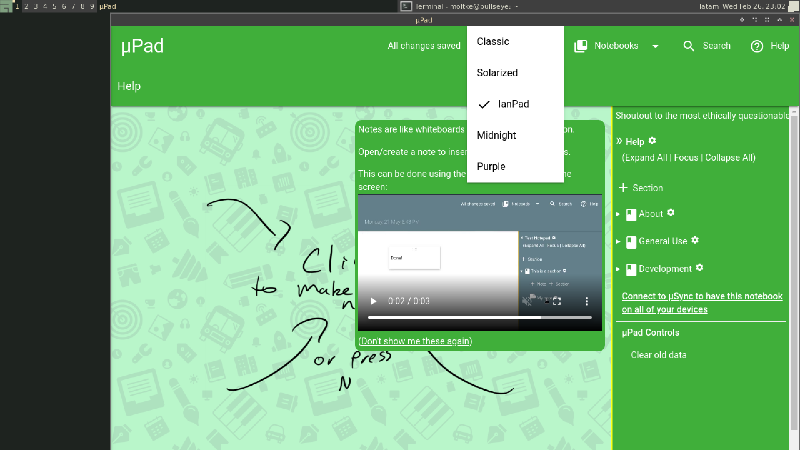
Task: Expand the About section arrow
Action: click(x=618, y=214)
